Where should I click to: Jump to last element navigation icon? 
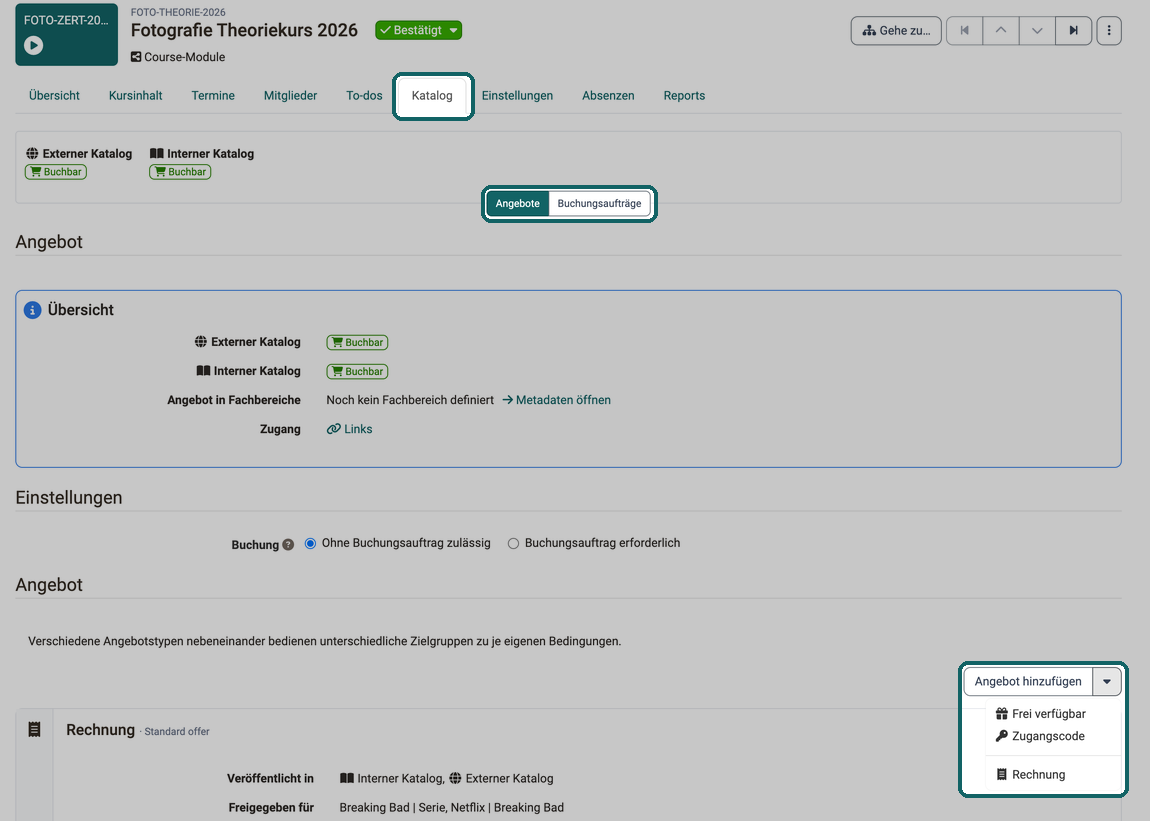coord(1074,31)
